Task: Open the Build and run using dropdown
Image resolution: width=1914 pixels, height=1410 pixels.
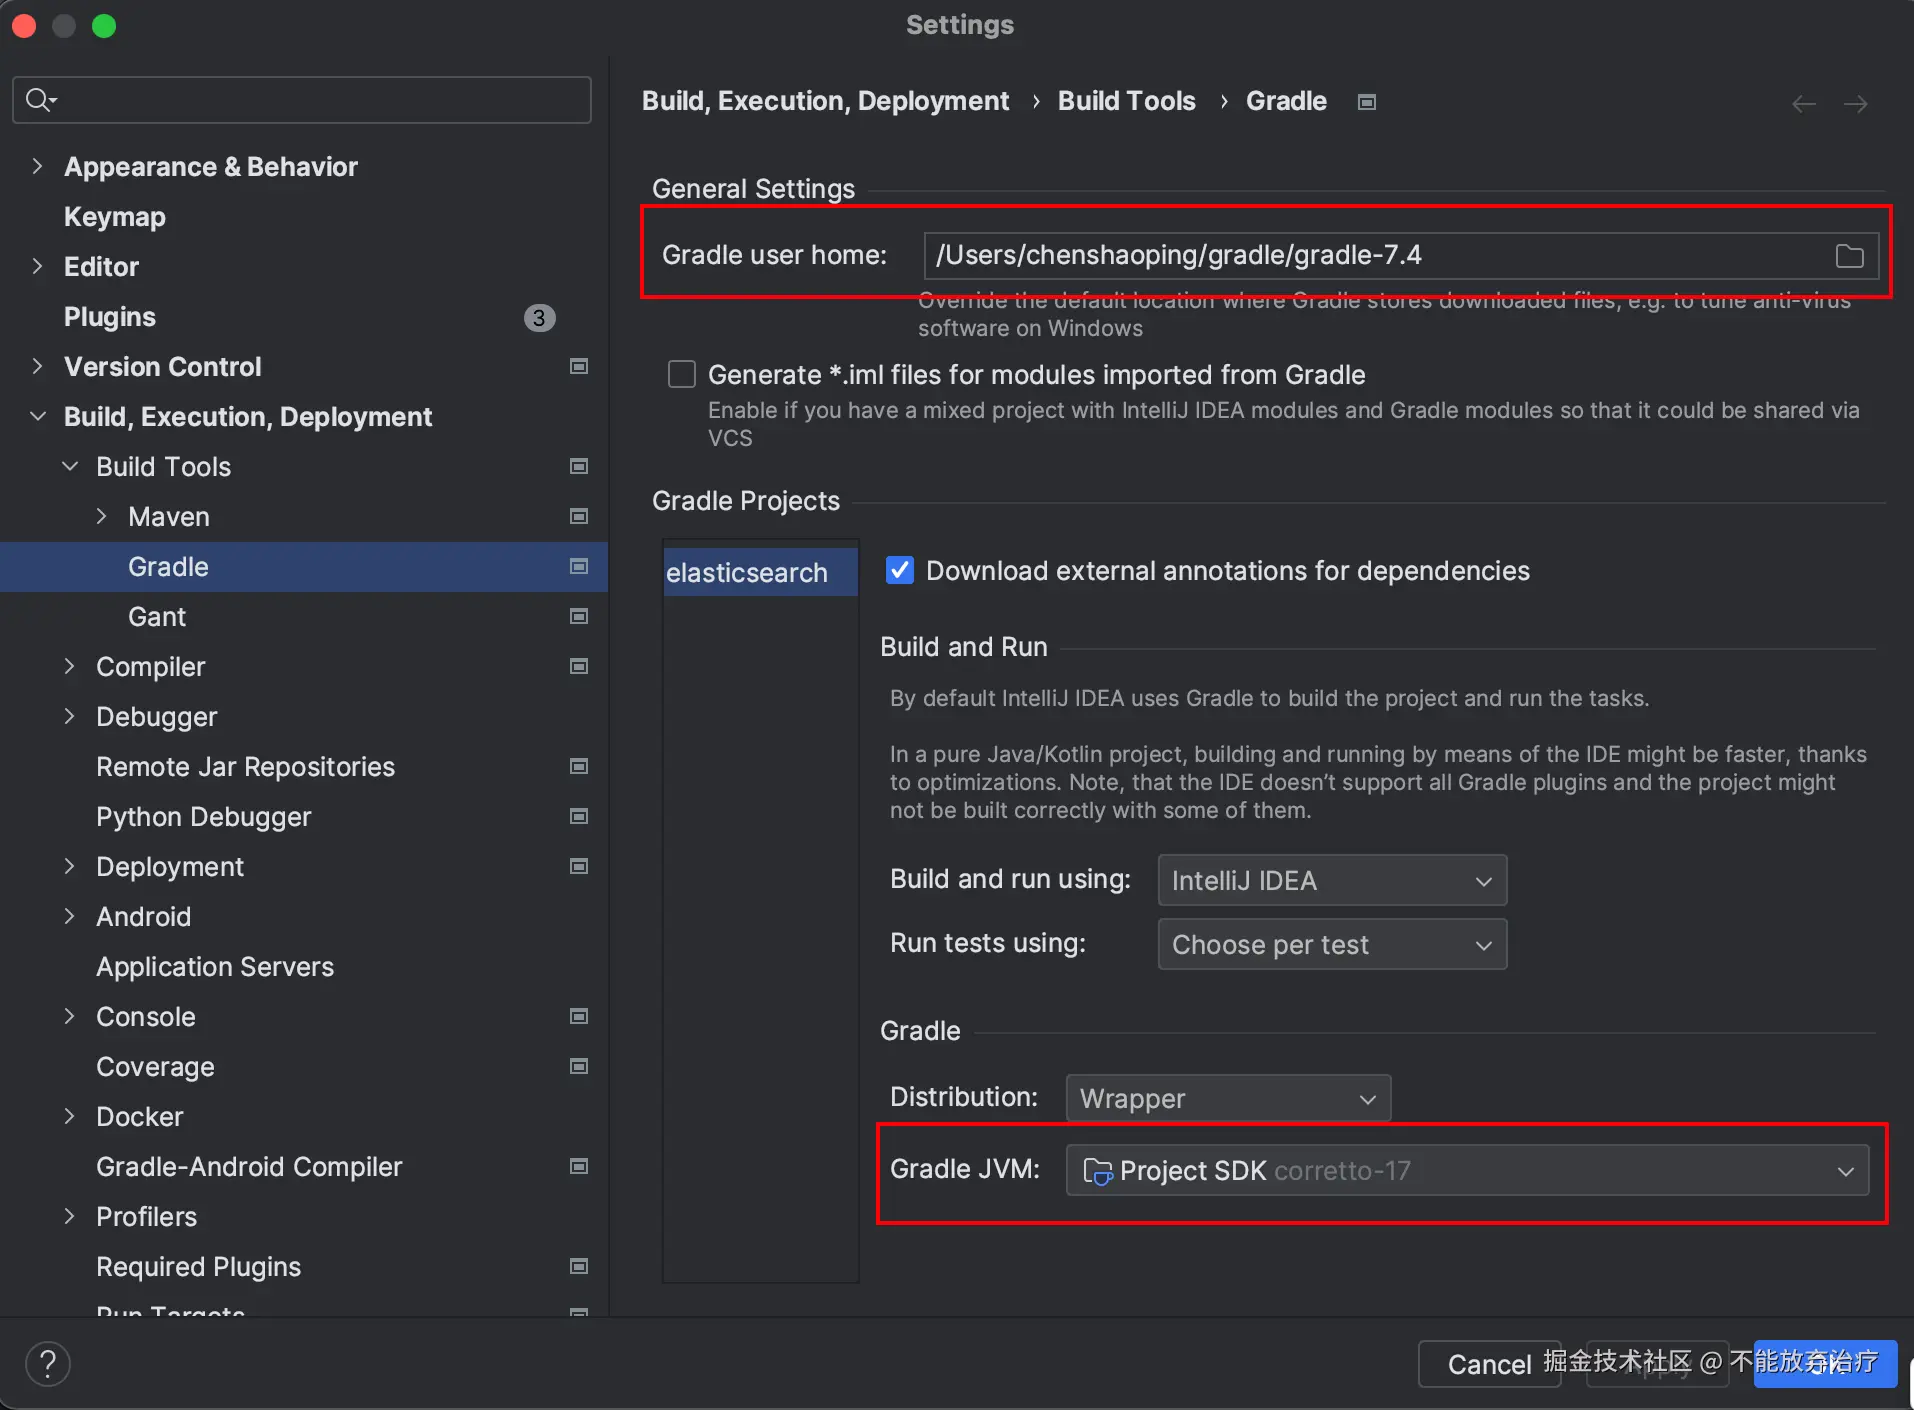Action: [1331, 881]
